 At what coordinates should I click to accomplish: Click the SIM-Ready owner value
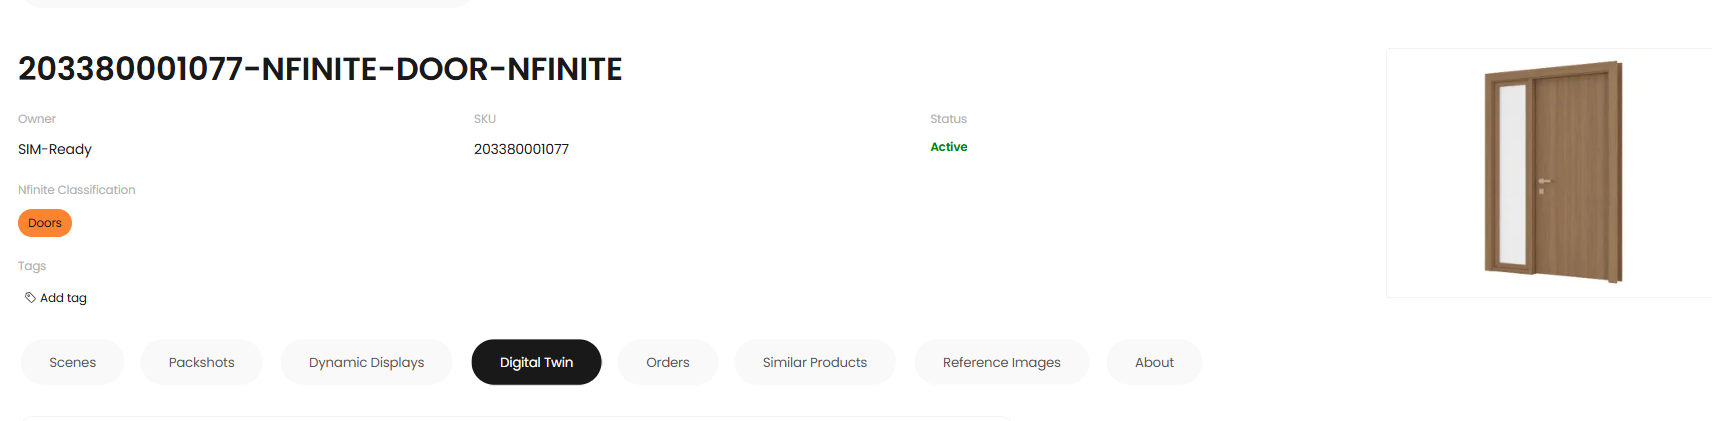click(55, 149)
